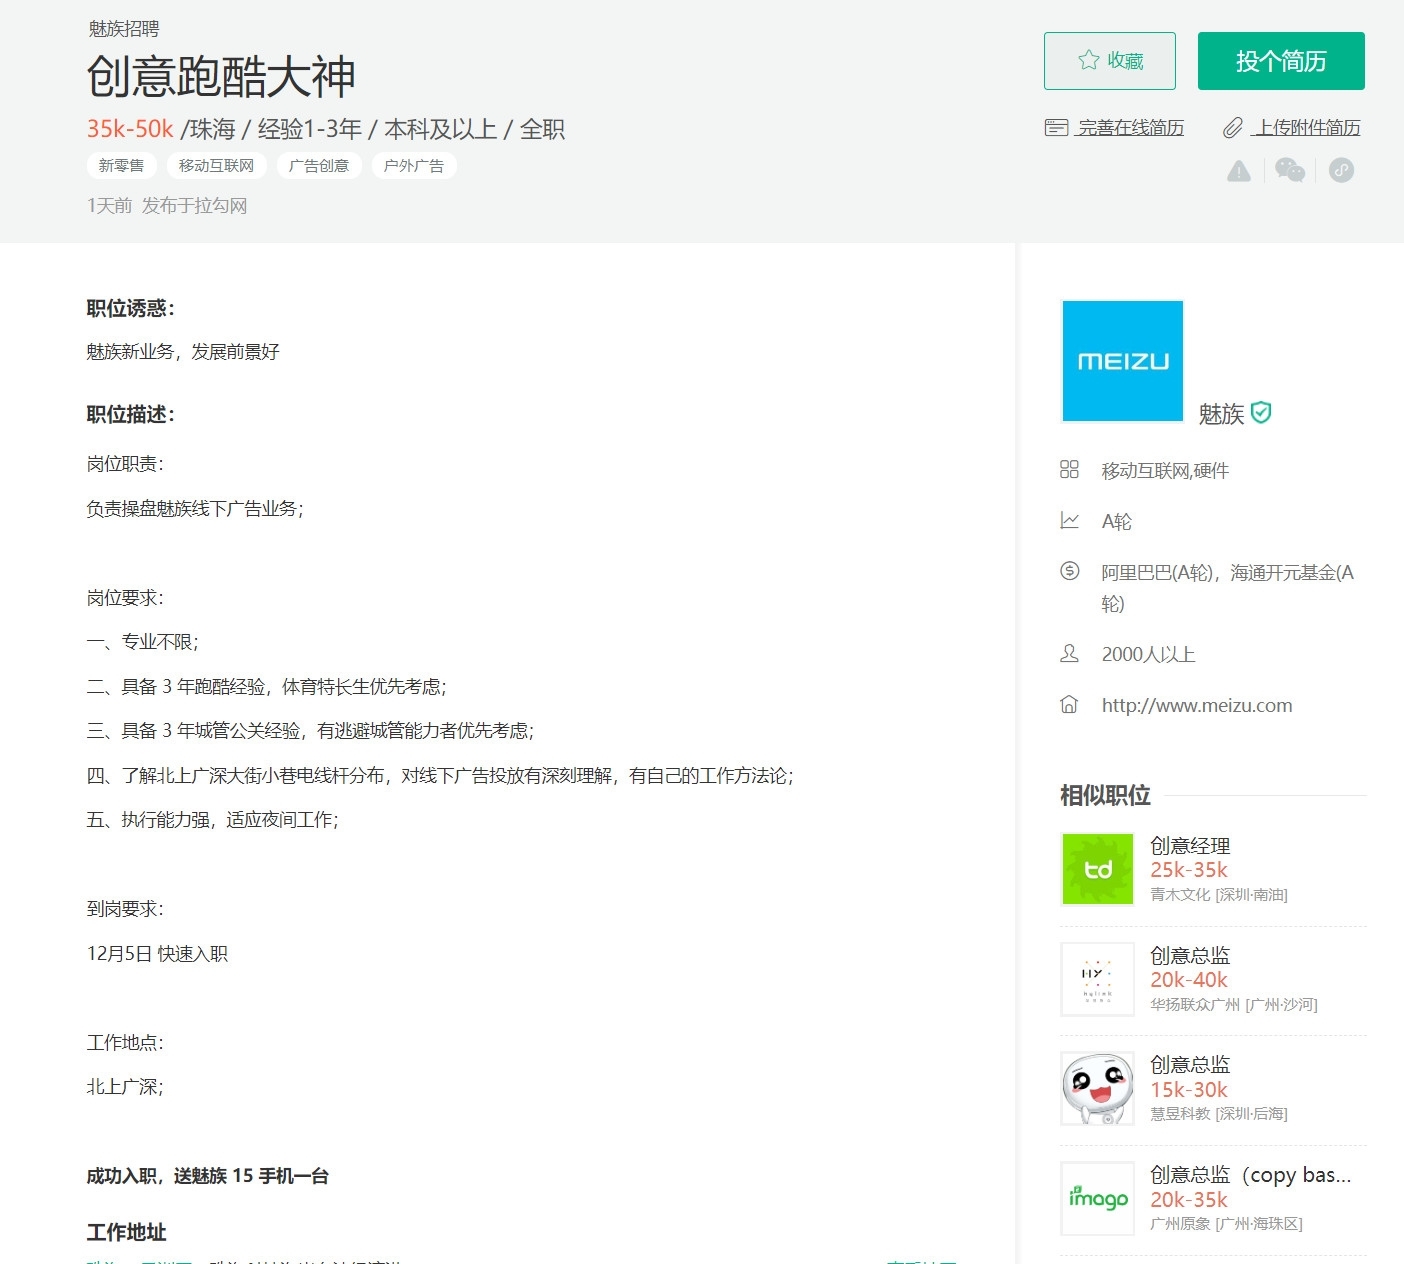1404x1264 pixels.
Task: Click the green verified shield icon
Action: click(1262, 412)
